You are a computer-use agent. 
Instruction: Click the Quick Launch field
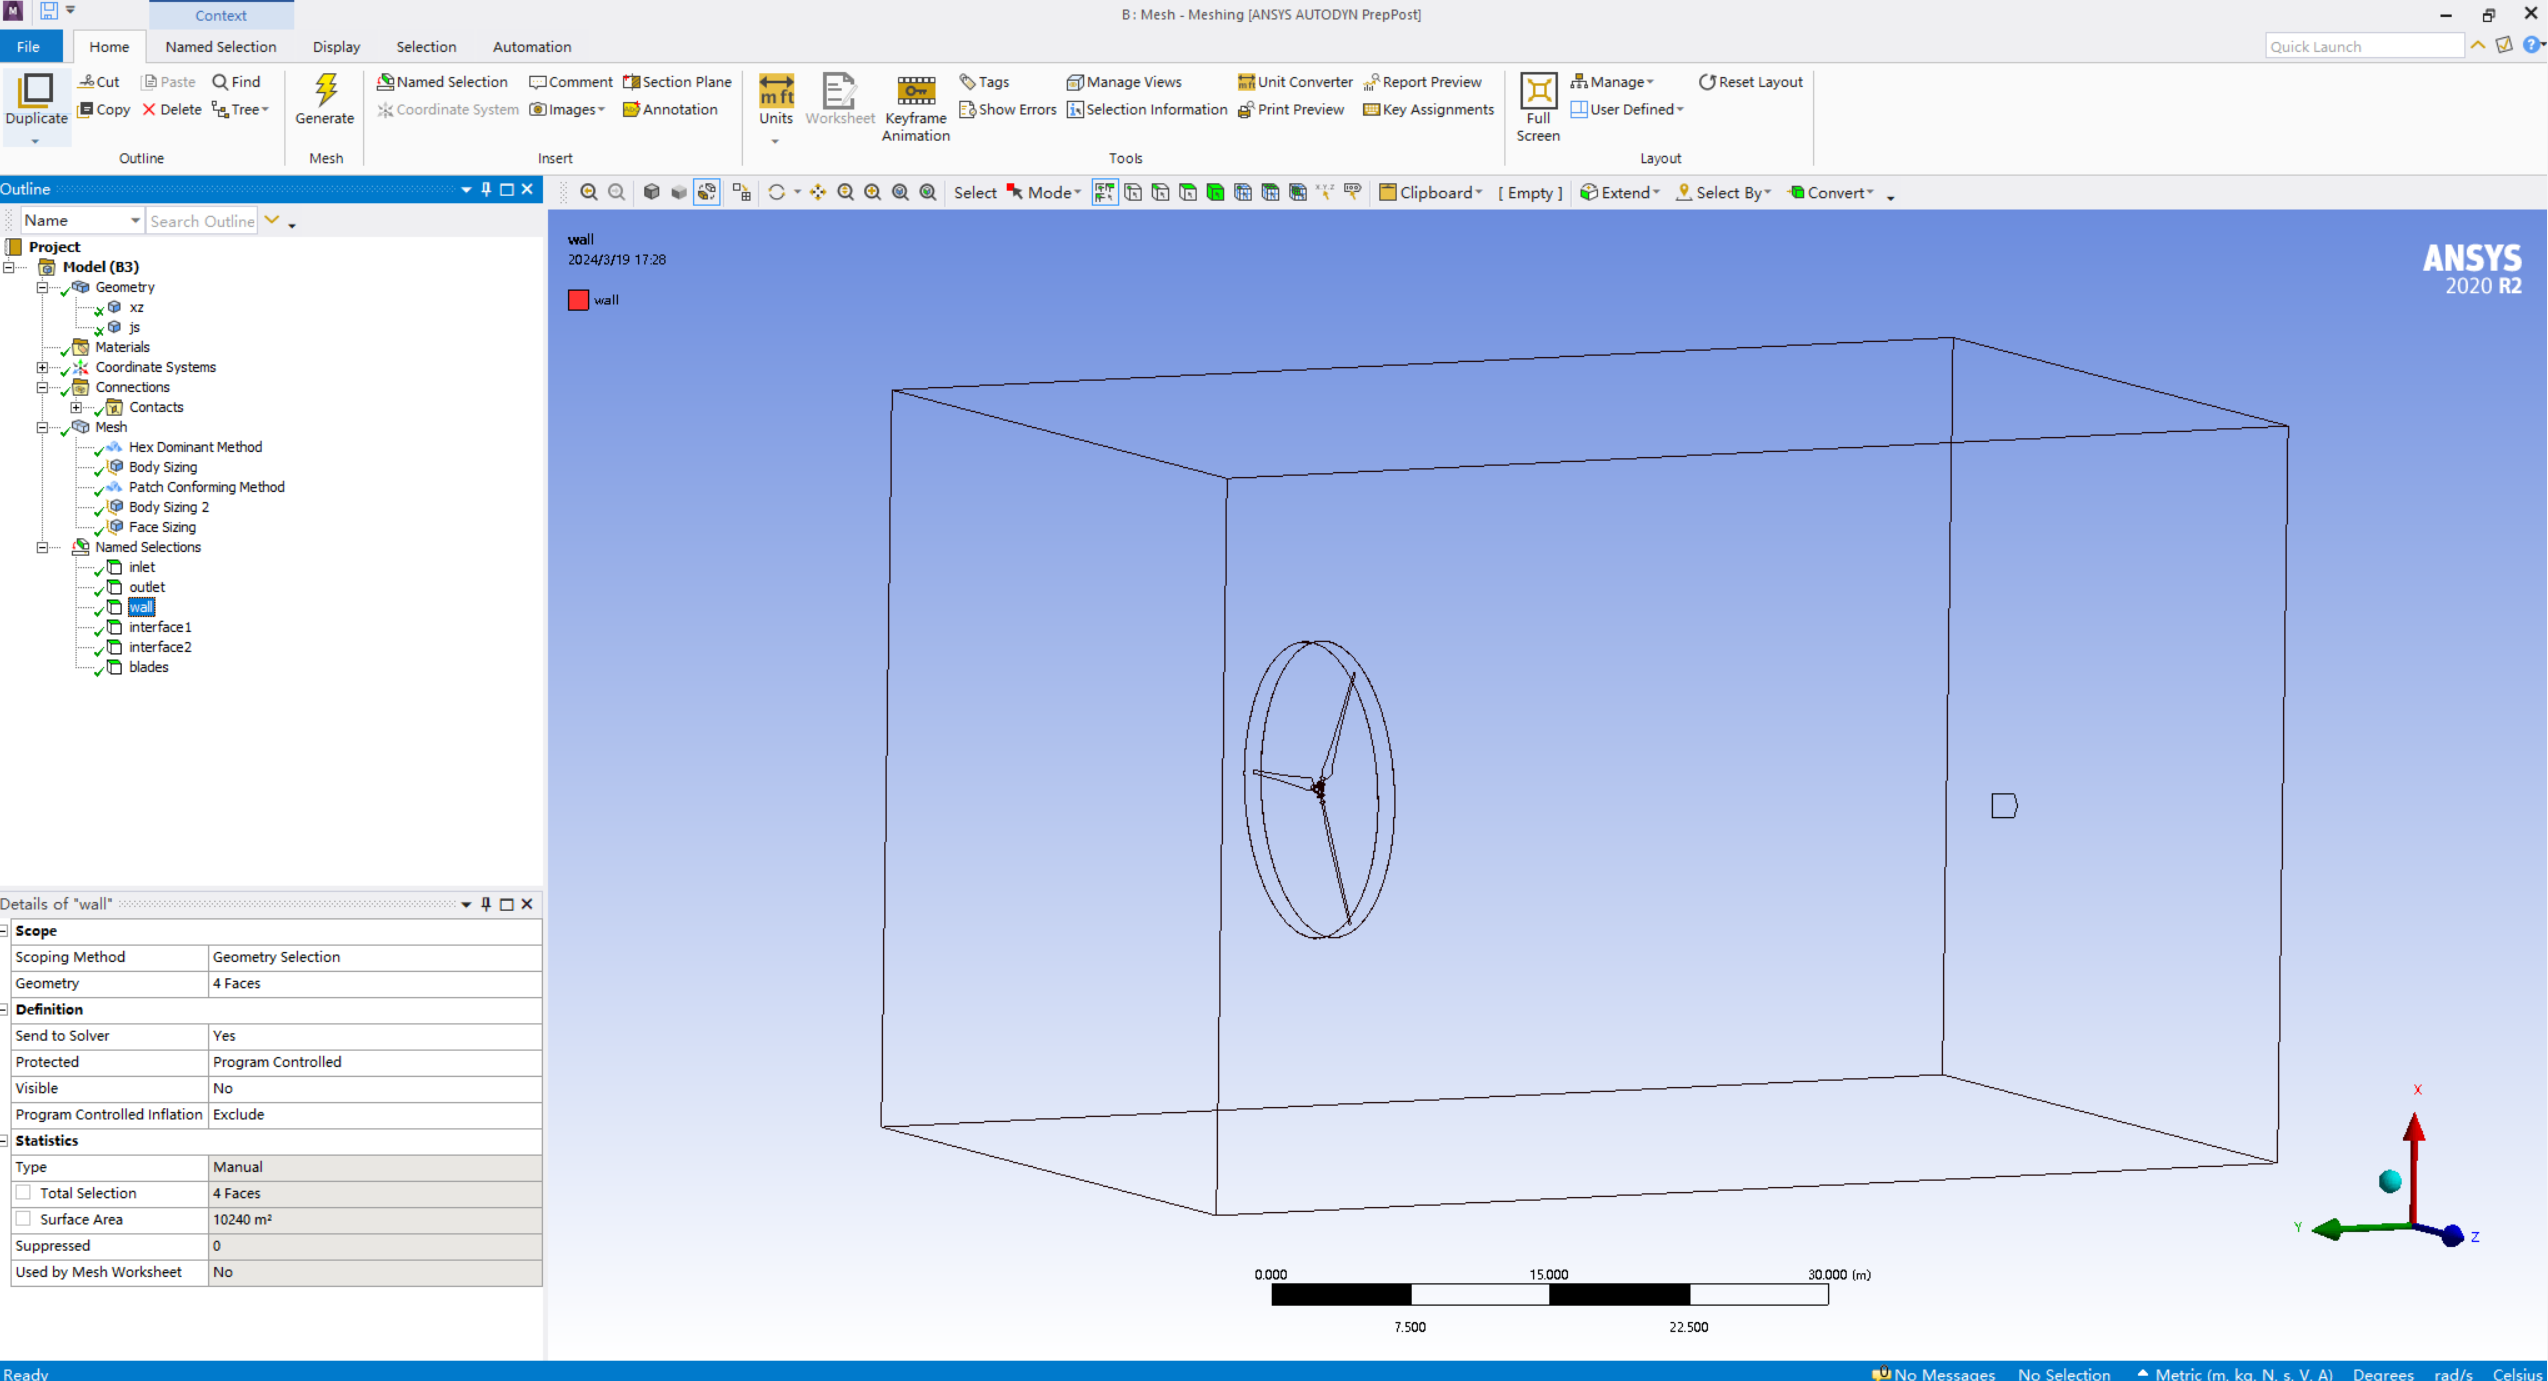pyautogui.click(x=2364, y=46)
